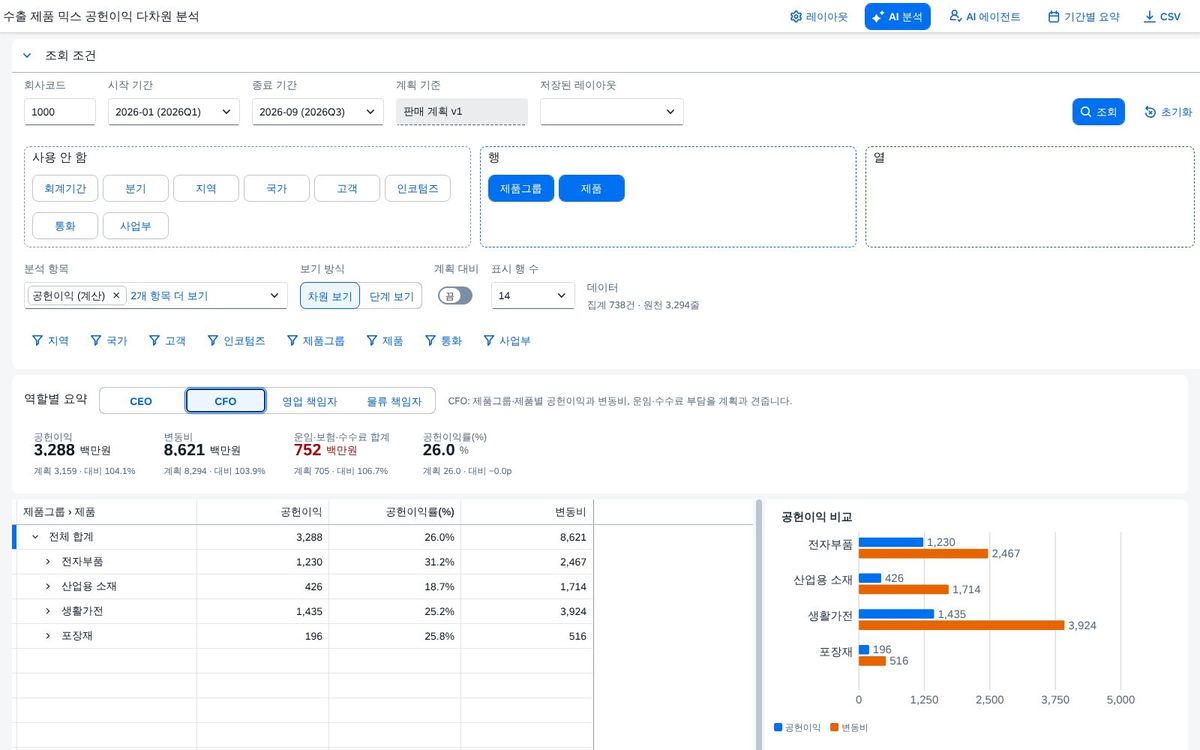Open 기간별 요약 period summary
The height and width of the screenshot is (750, 1200).
1084,17
